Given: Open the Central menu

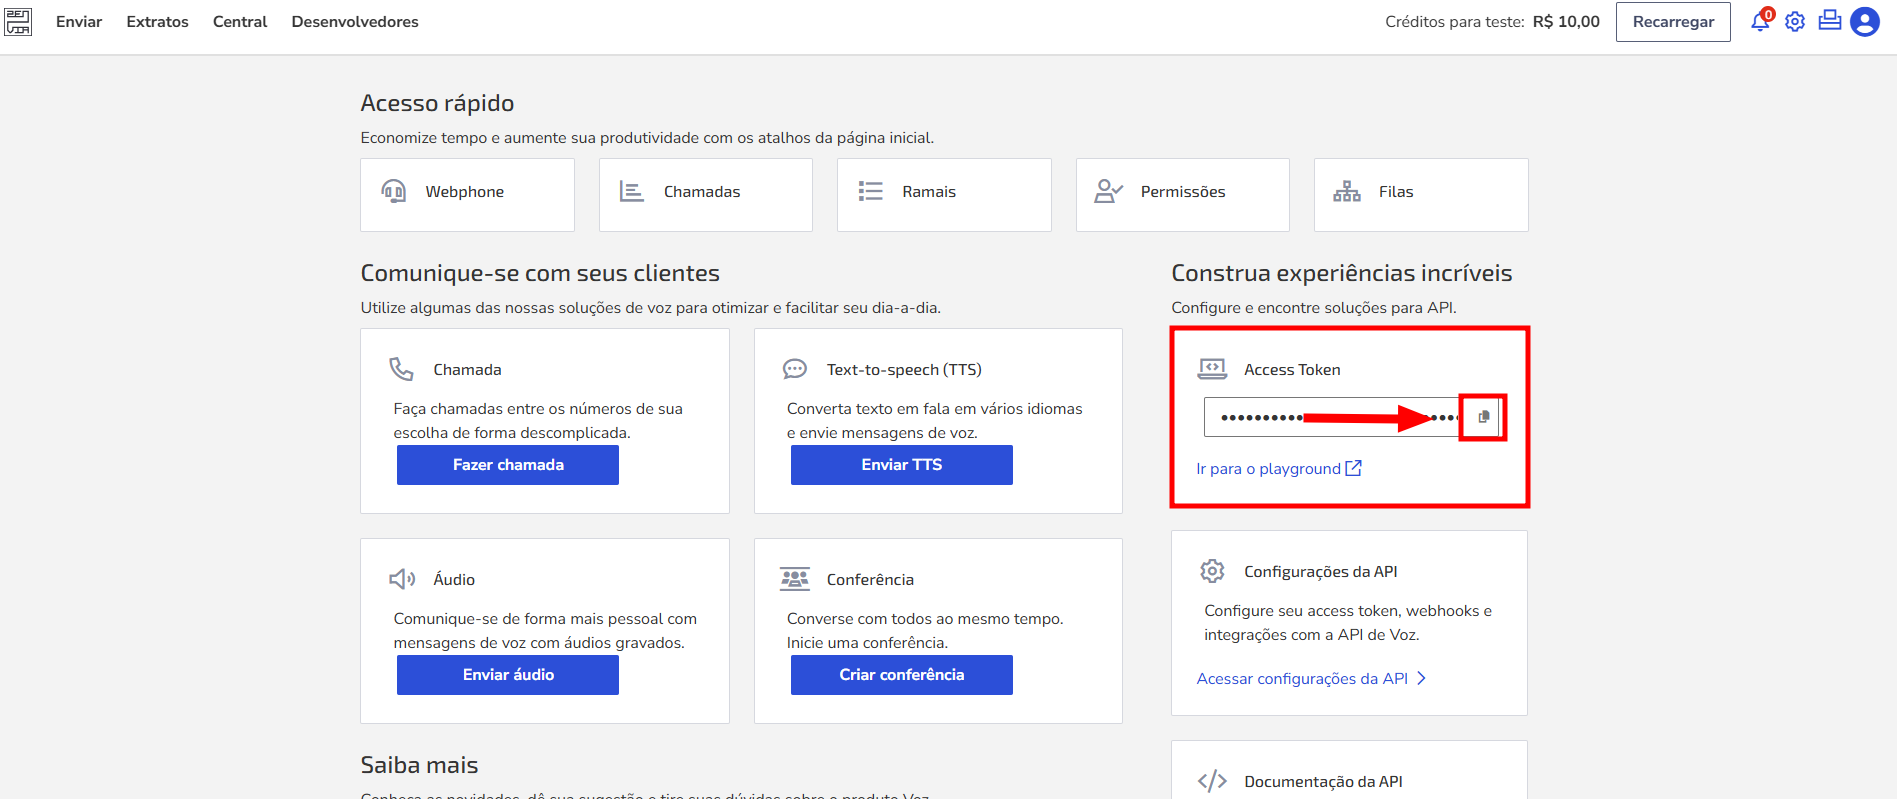Looking at the screenshot, I should [x=240, y=22].
